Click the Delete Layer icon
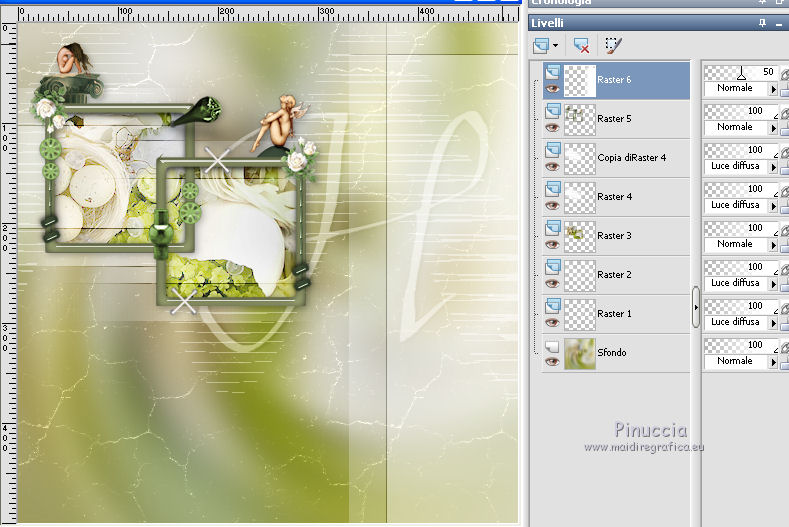Screen dimensions: 789x527 [x=581, y=46]
